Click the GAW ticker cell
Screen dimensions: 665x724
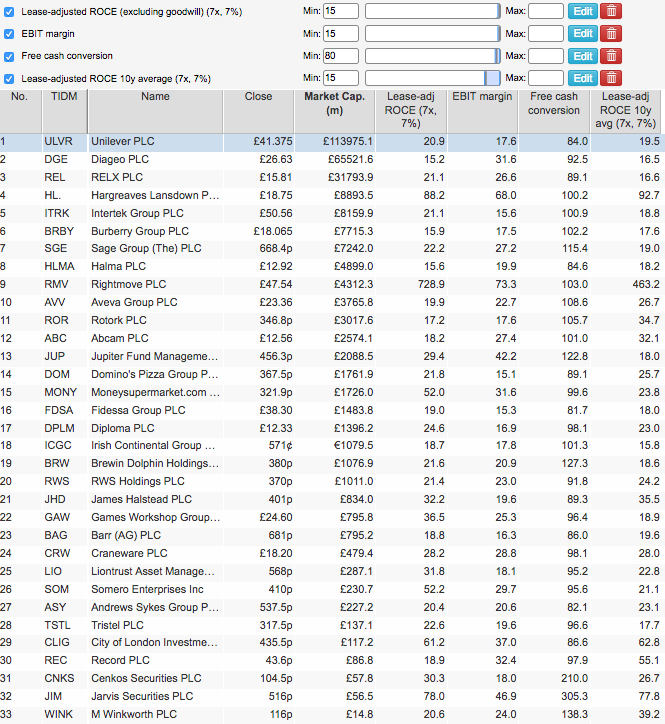(64, 518)
